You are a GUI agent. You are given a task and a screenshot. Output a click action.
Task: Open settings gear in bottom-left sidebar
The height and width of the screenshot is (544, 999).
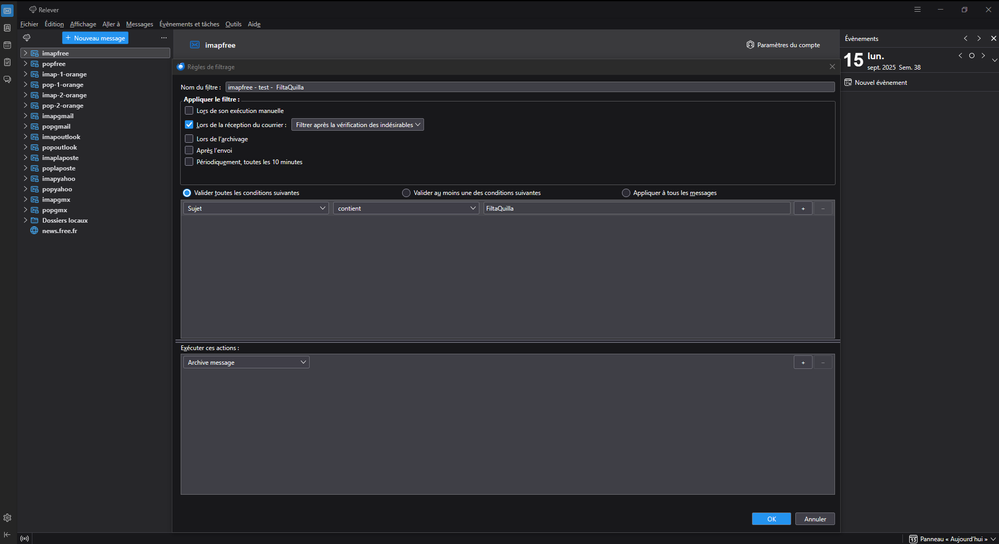(x=7, y=518)
